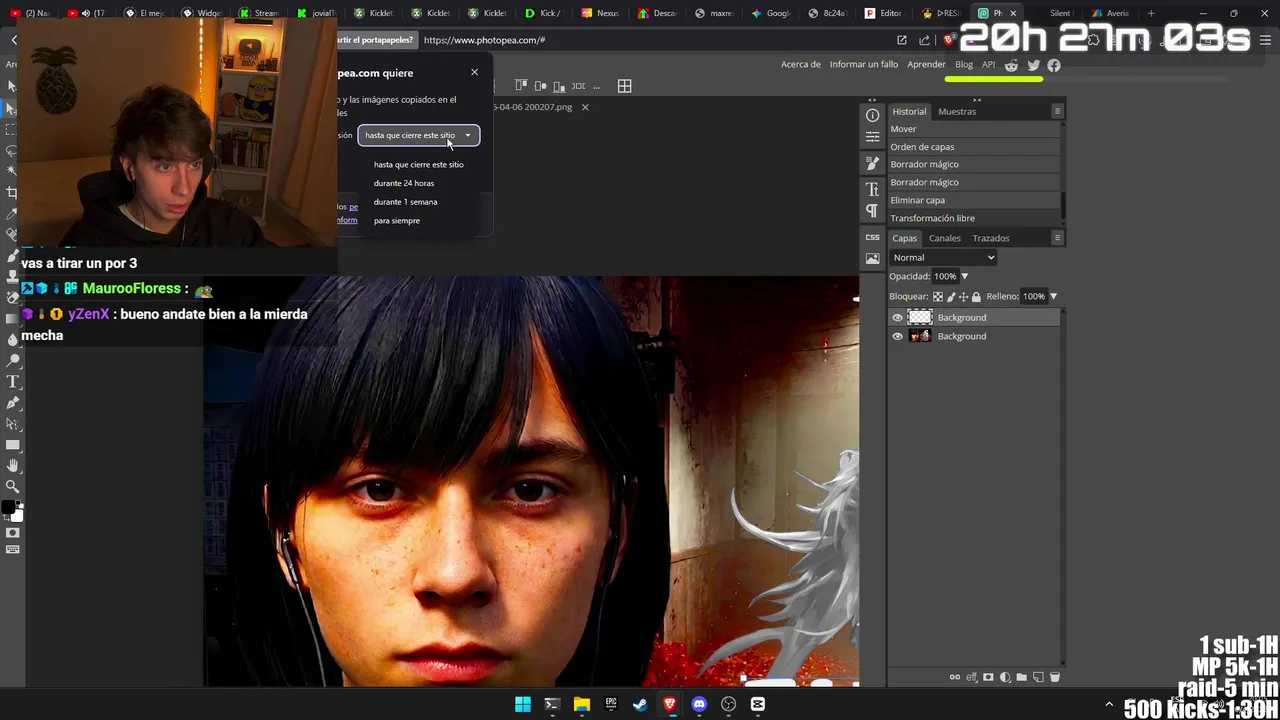This screenshot has width=1280, height=720.
Task: Select the Rectangle Select tool
Action: tap(12, 129)
